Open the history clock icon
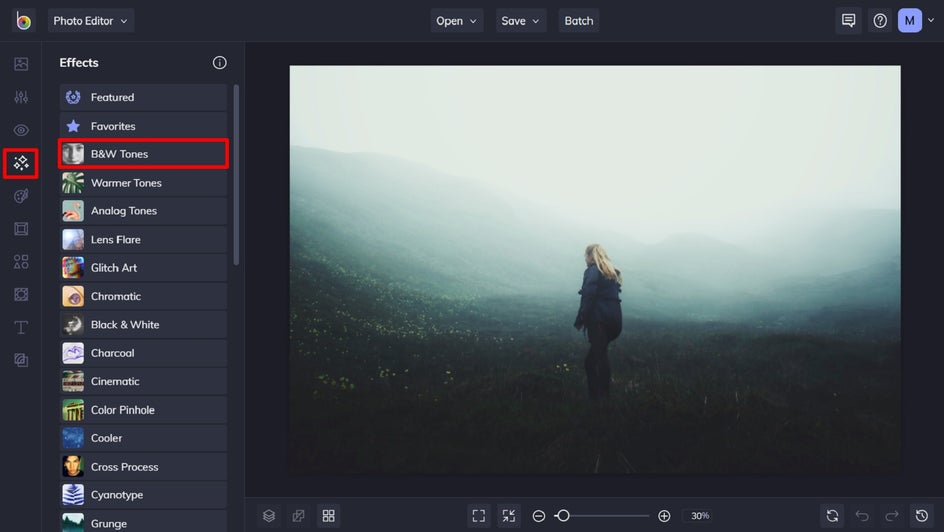This screenshot has height=532, width=944. tap(922, 516)
